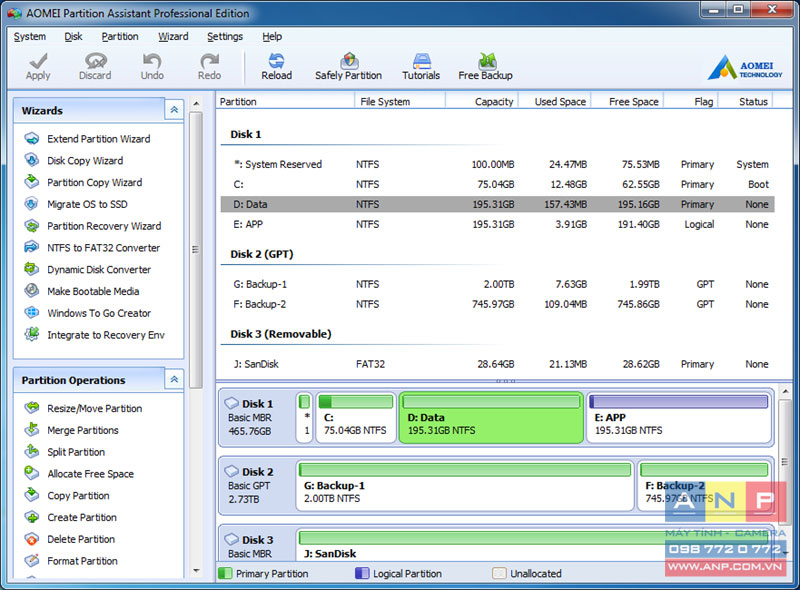The image size is (800, 590).
Task: Sort by the Used Space column header
Action: (x=555, y=102)
